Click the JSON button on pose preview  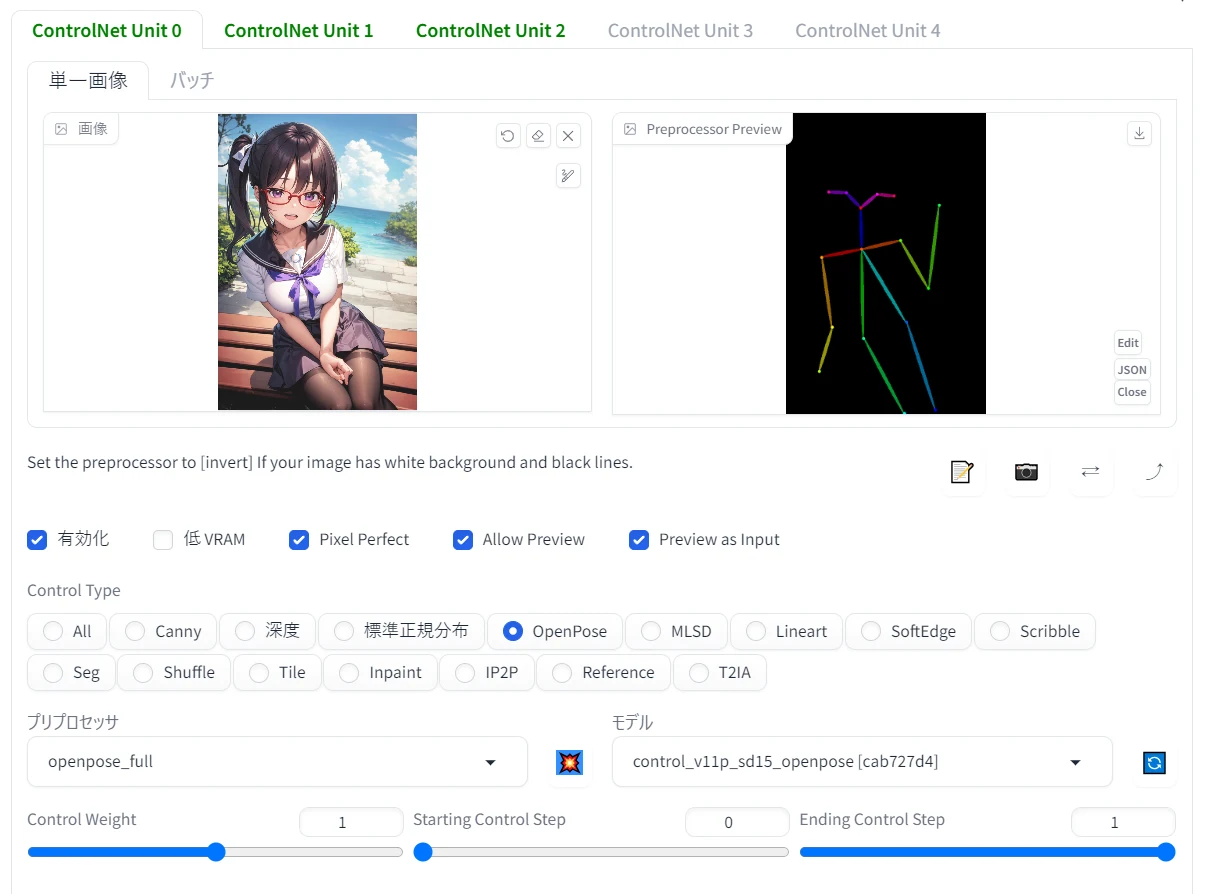(x=1132, y=369)
